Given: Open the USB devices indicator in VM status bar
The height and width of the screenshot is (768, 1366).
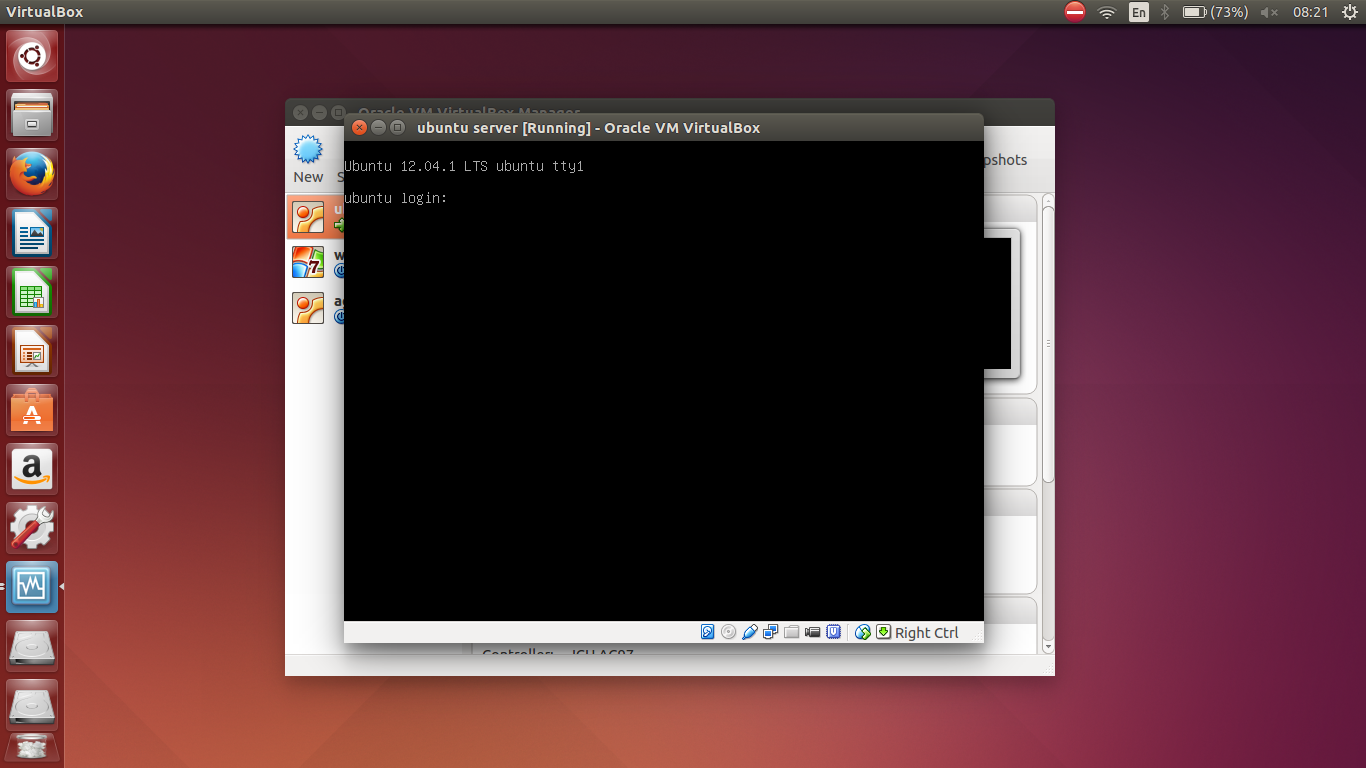Looking at the screenshot, I should click(x=749, y=632).
